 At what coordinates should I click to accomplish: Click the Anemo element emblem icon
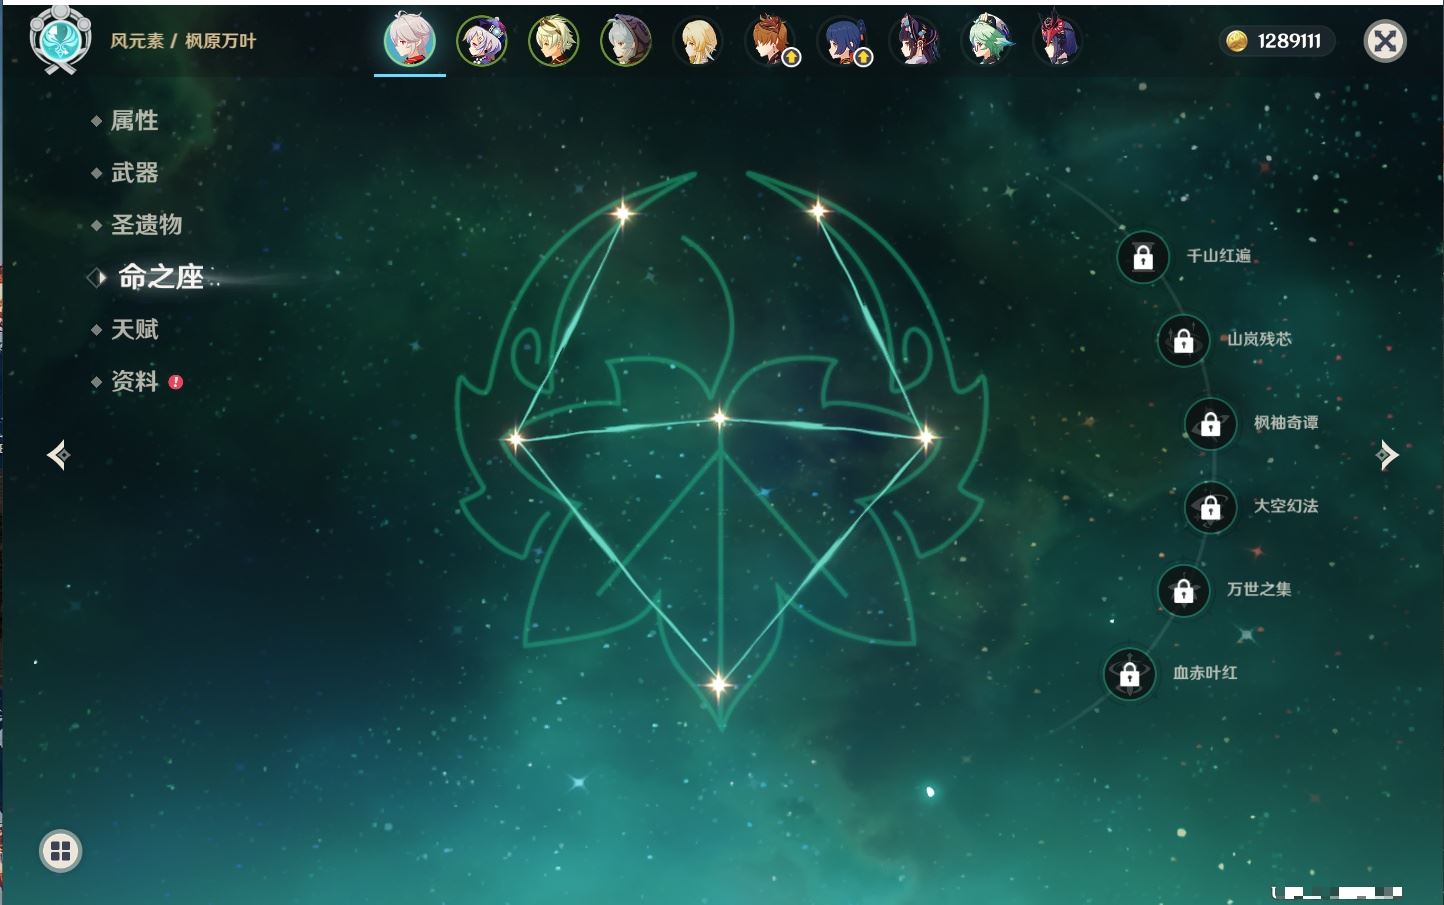(60, 39)
